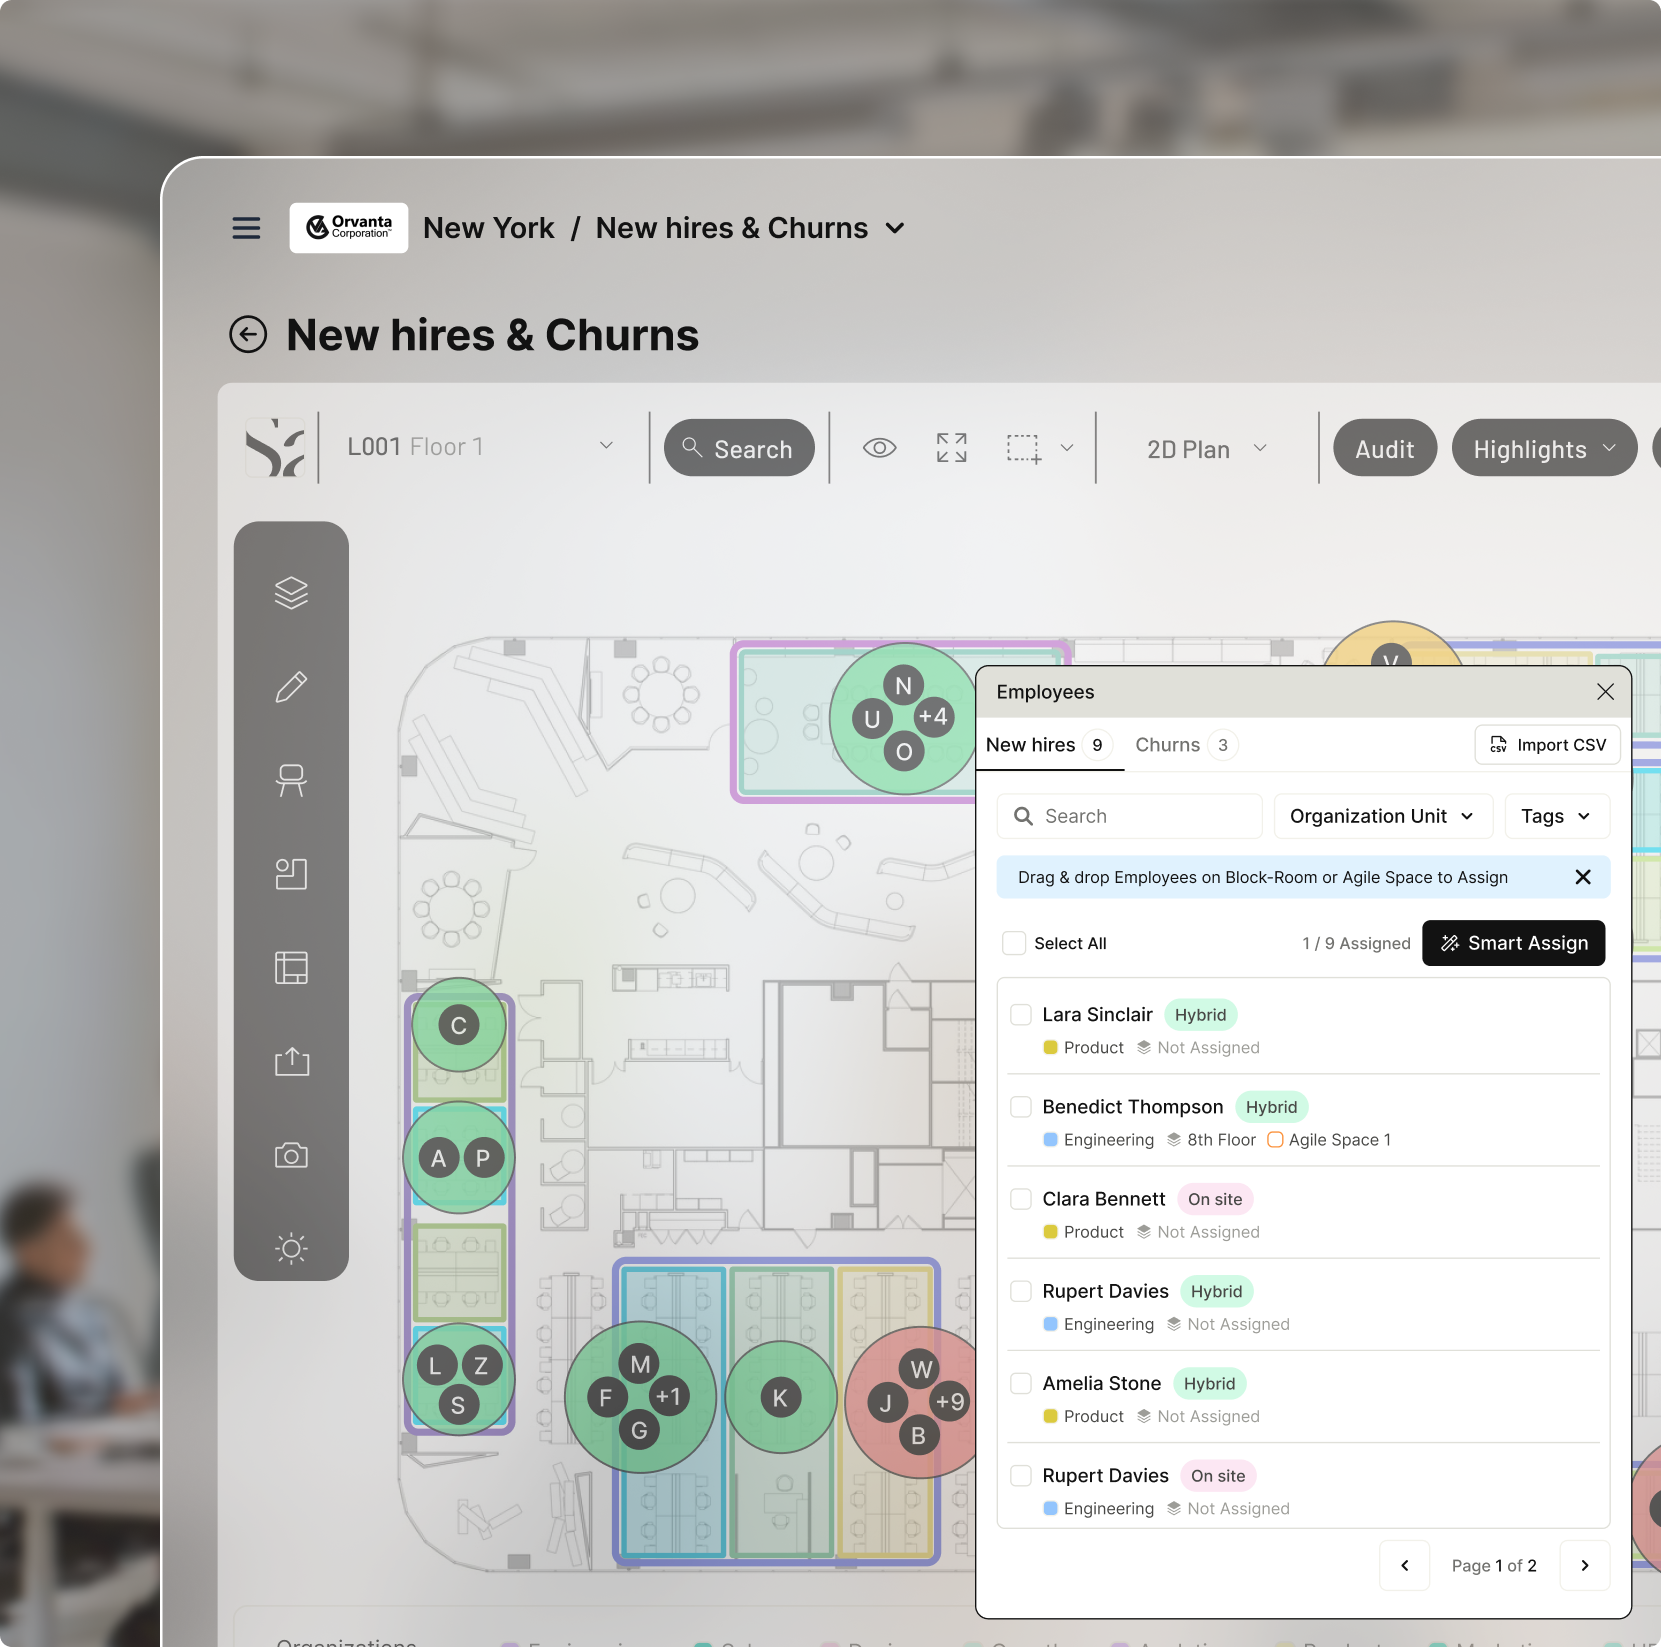The width and height of the screenshot is (1661, 1647).
Task: Click the +4 cluster marker
Action: point(933,717)
